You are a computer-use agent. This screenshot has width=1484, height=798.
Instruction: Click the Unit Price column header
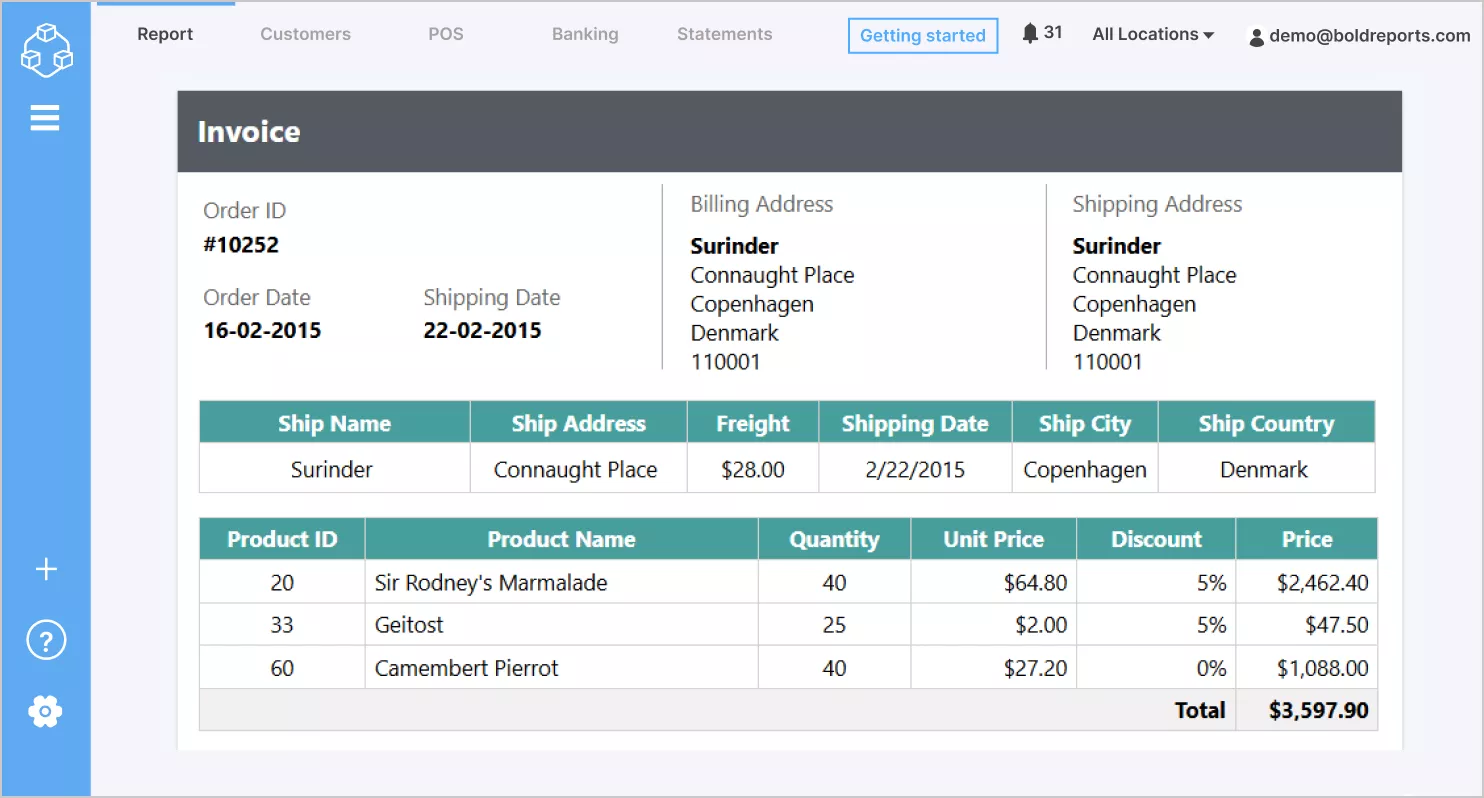pos(994,539)
